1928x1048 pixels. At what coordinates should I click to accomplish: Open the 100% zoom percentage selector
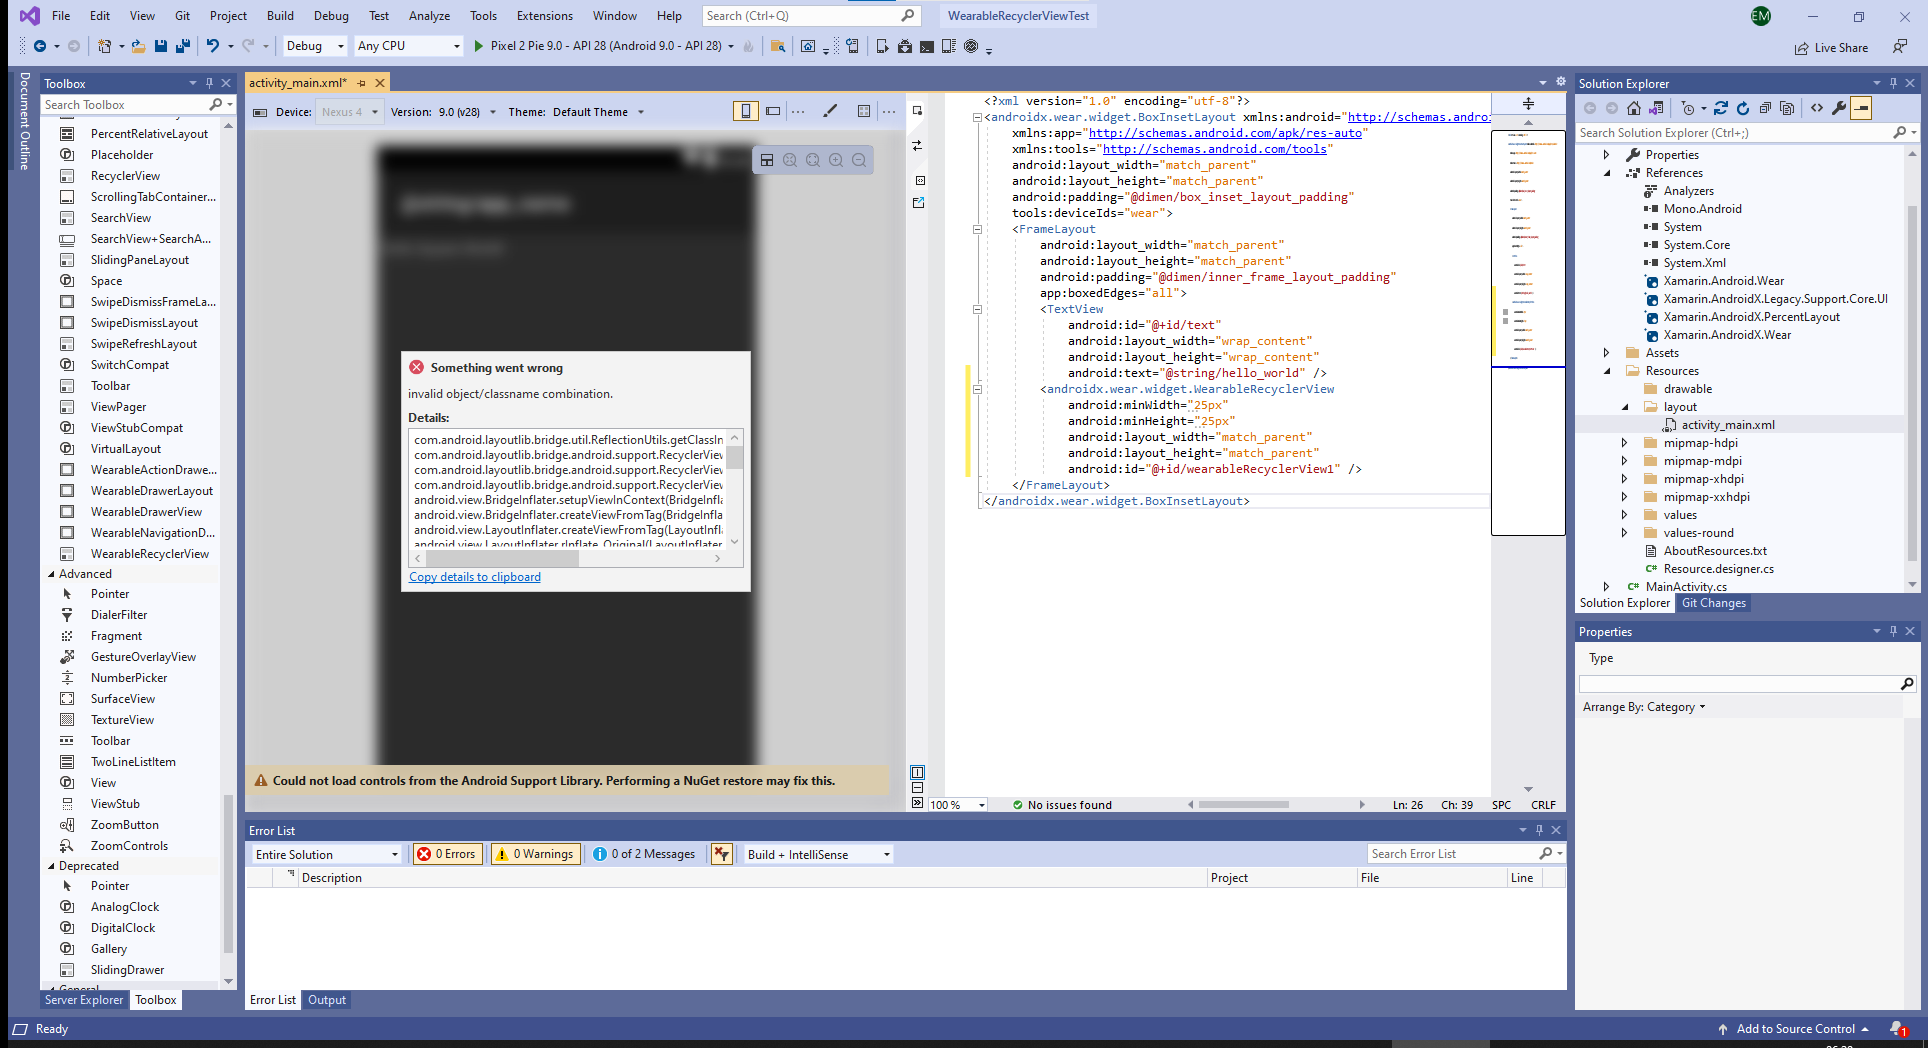[957, 804]
